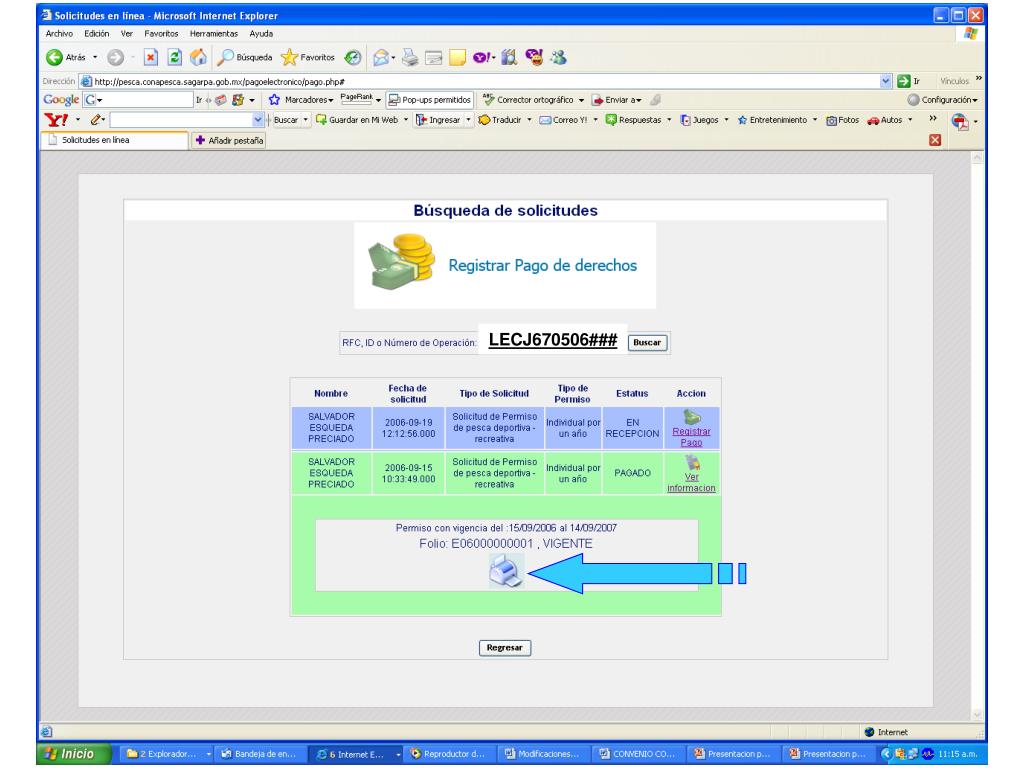Click the Home page icon
Image resolution: width=1024 pixels, height=768 pixels.
[198, 57]
